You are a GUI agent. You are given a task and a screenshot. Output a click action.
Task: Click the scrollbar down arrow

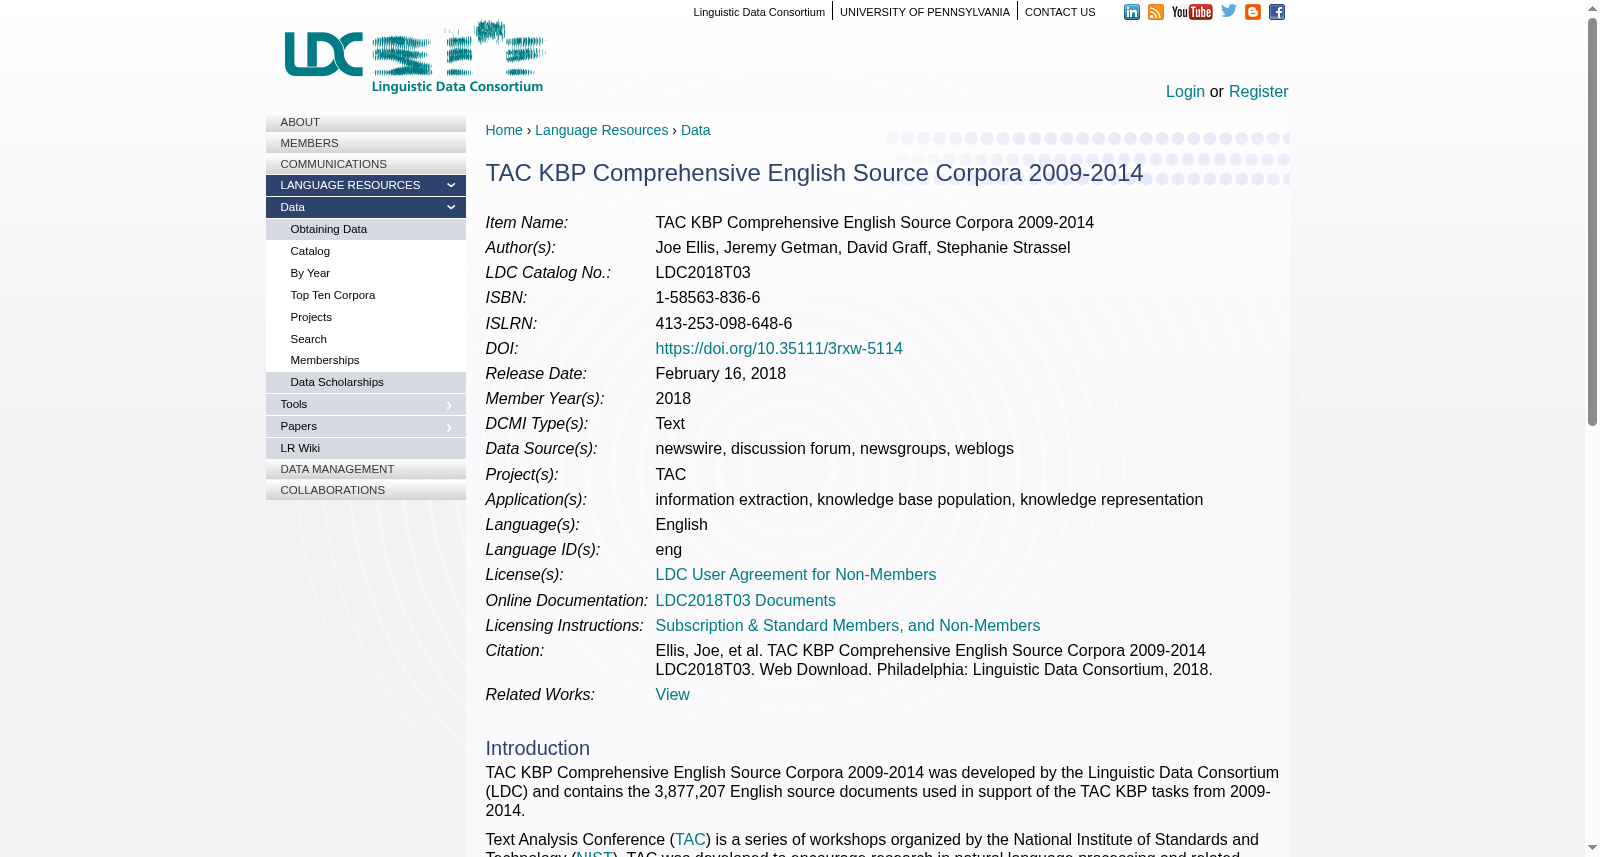click(1592, 848)
